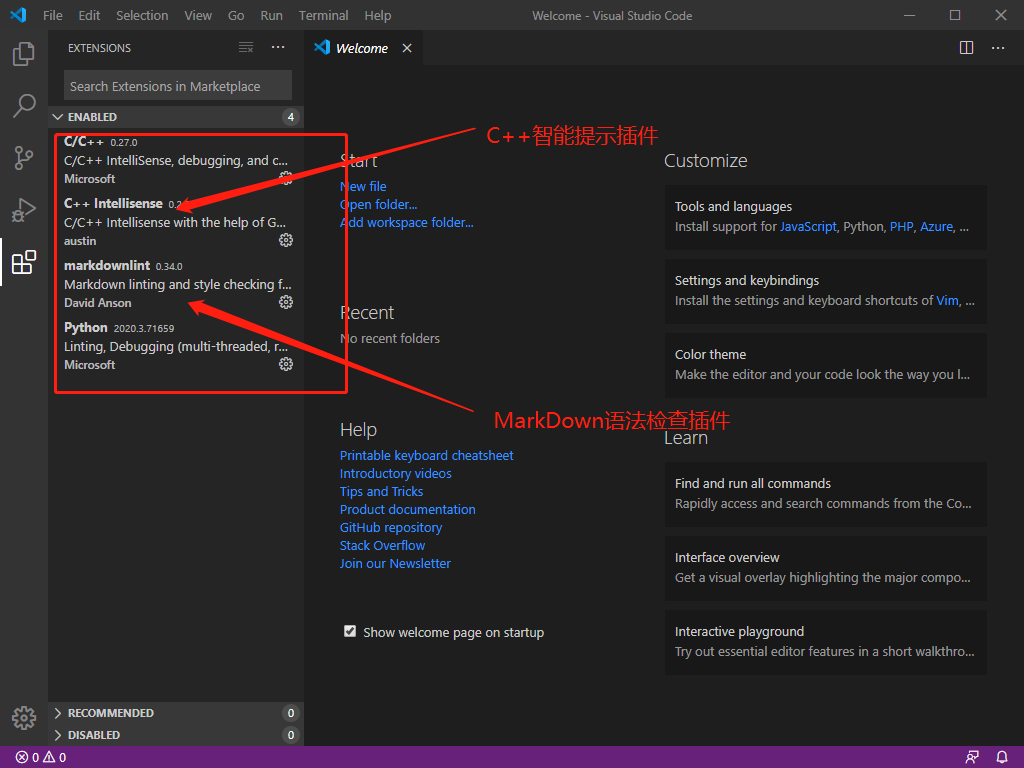The width and height of the screenshot is (1024, 768).
Task: Open Stack Overflow link
Action: click(382, 545)
